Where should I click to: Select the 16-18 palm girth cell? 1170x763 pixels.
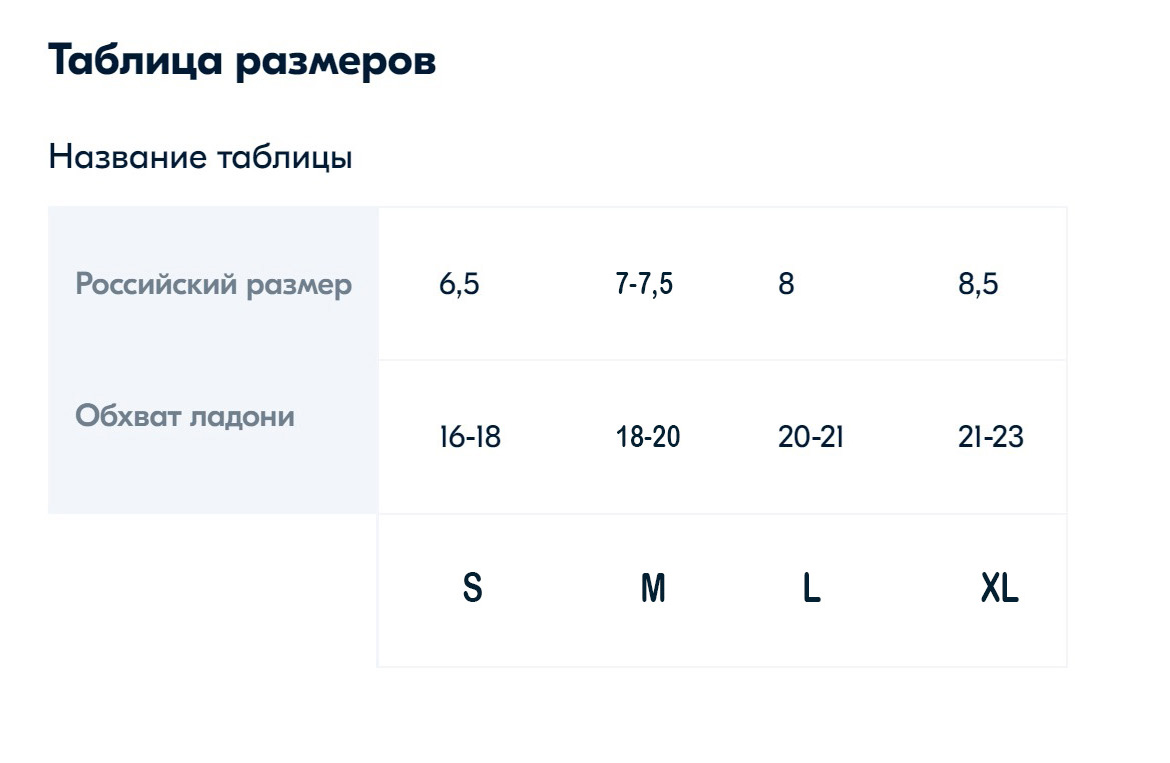pos(469,437)
